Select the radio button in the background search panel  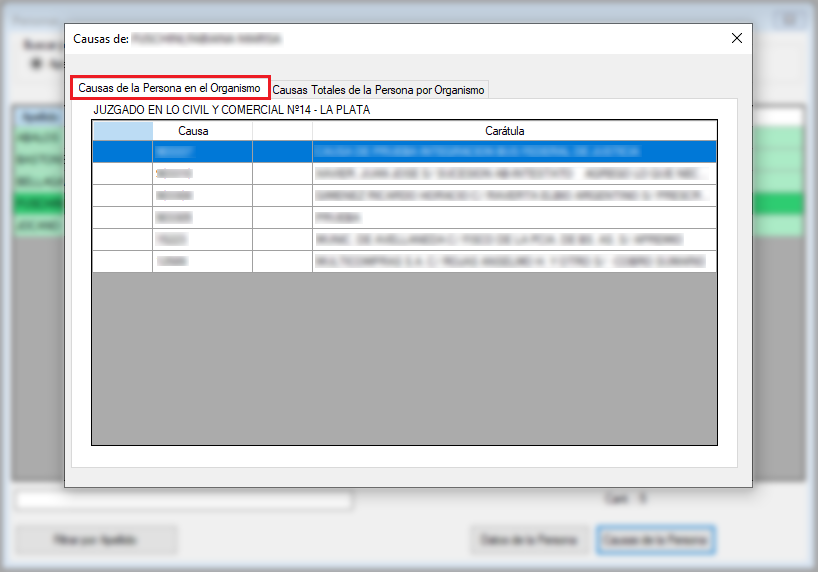pos(37,64)
